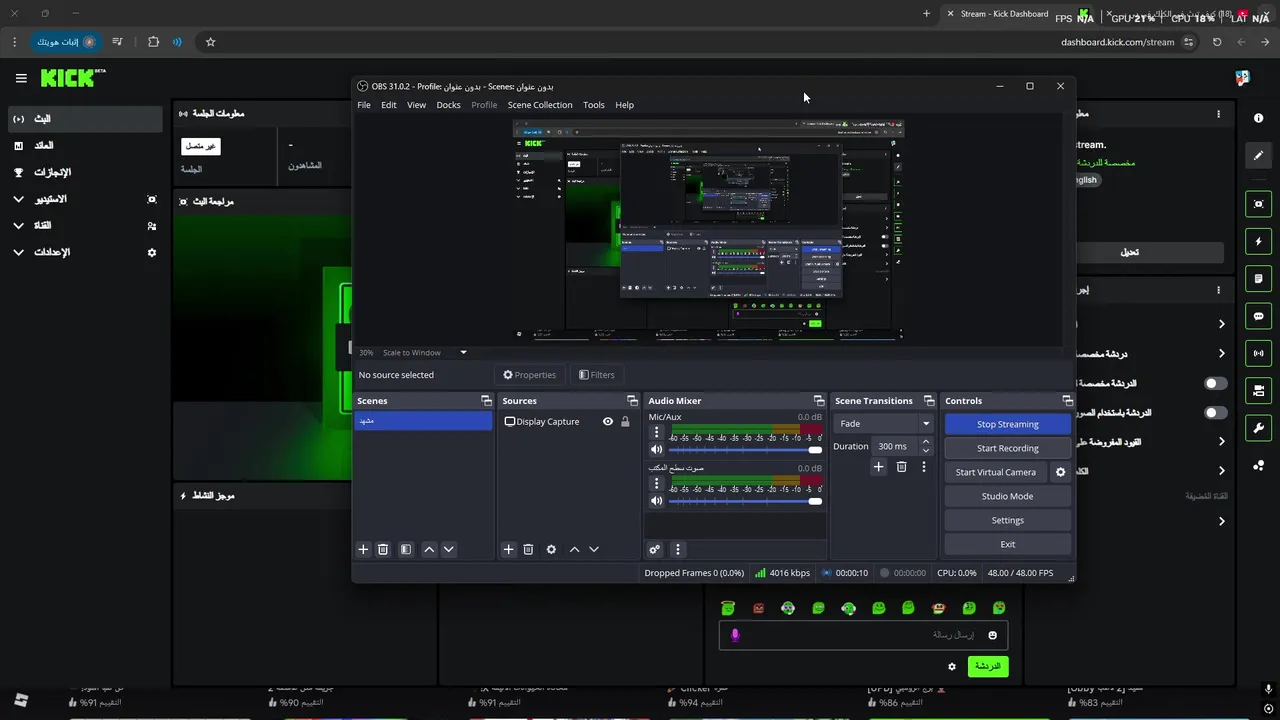
Task: Open the OBS Help menu
Action: [x=625, y=105]
